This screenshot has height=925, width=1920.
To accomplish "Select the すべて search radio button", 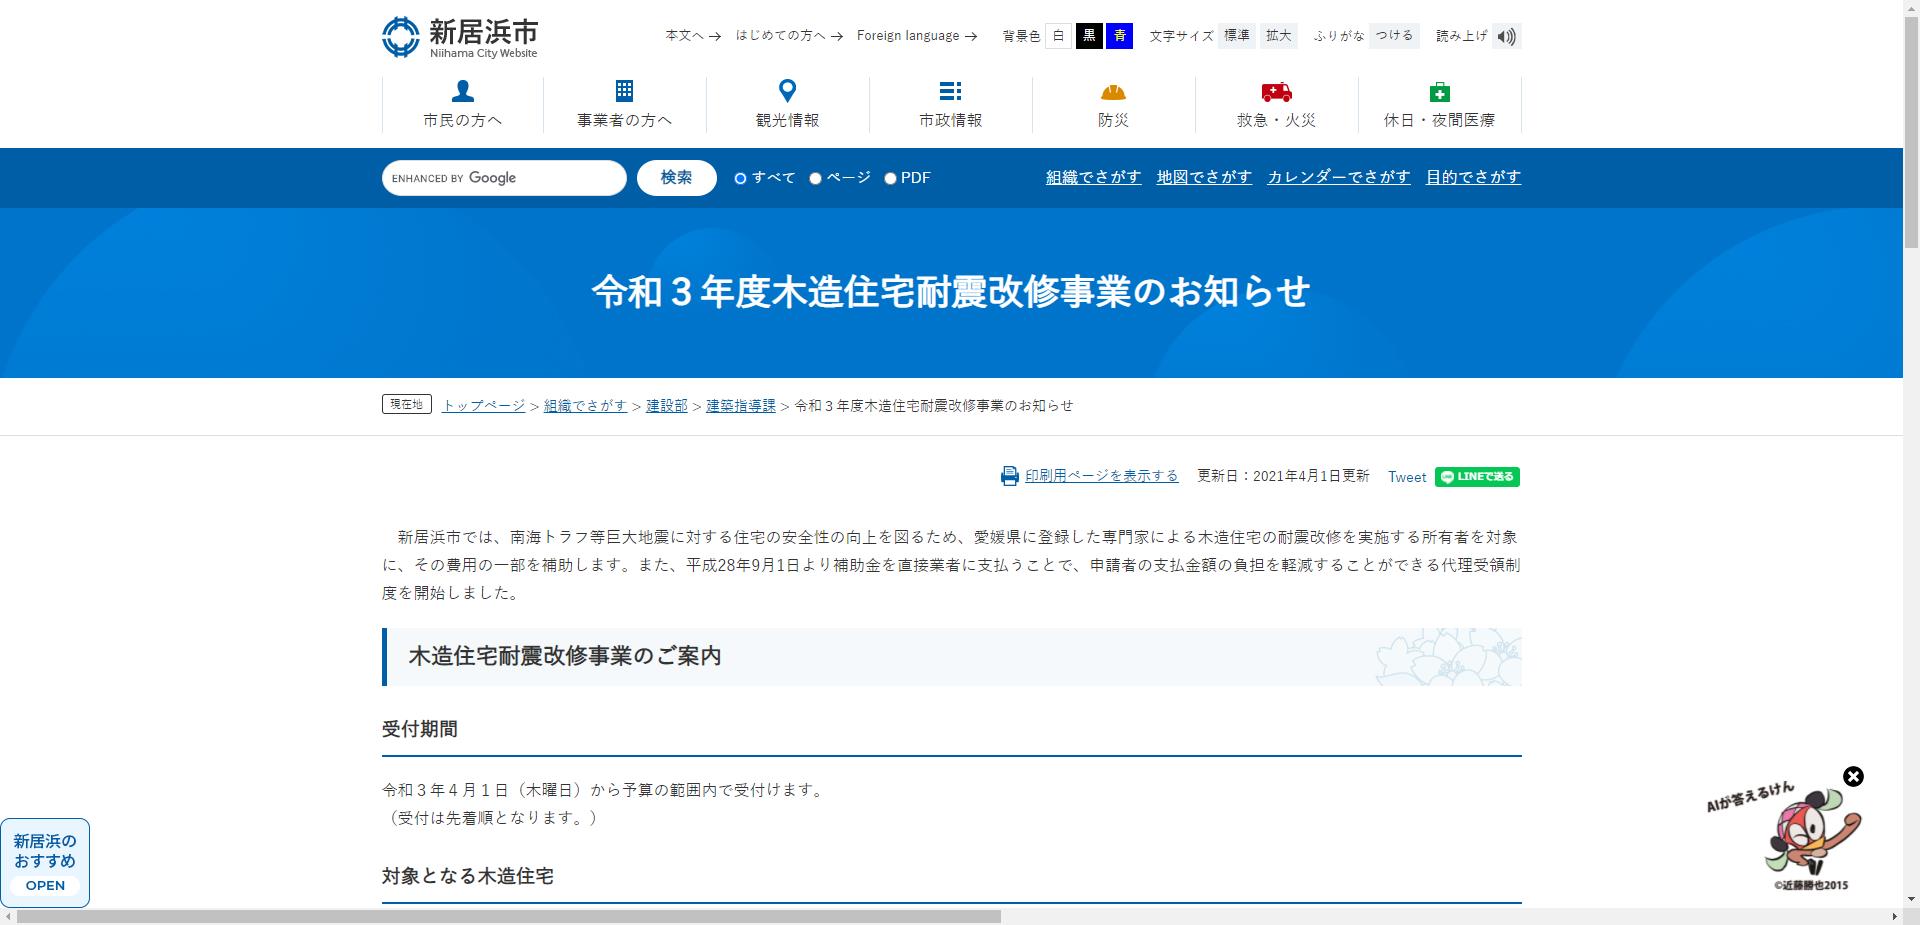I will tap(739, 178).
